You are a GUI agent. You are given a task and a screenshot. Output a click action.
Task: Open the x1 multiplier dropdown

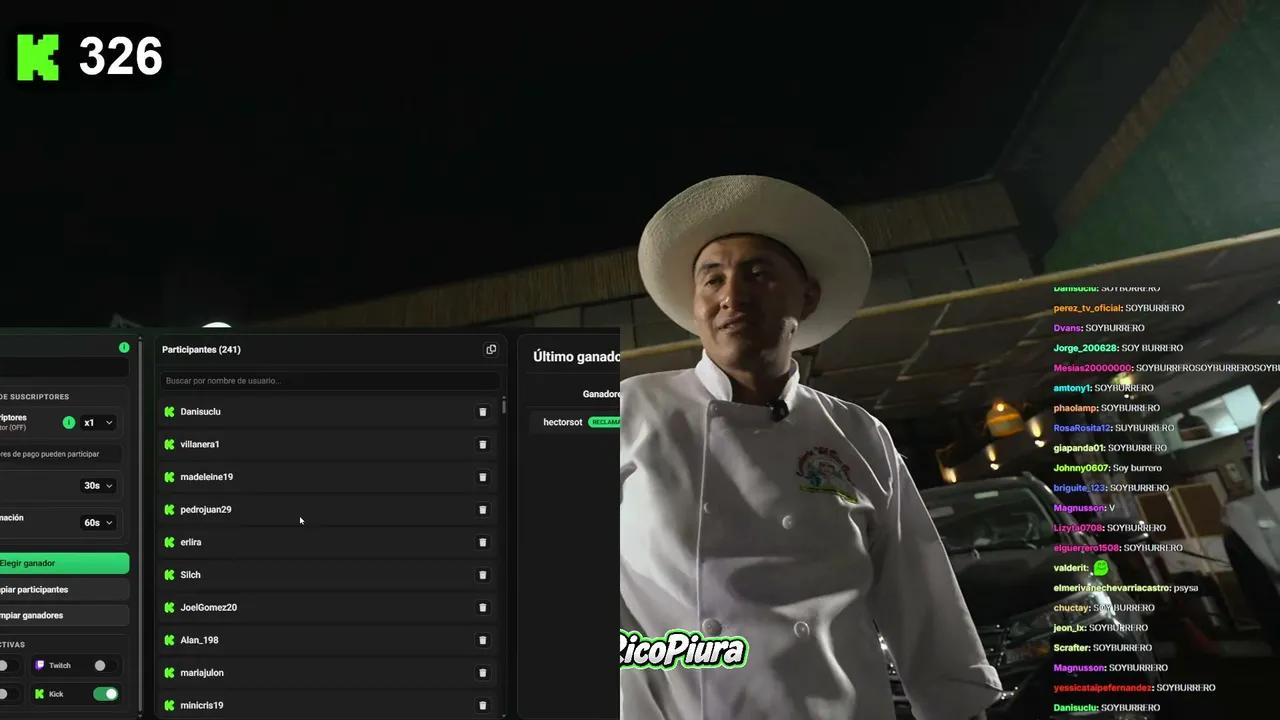pyautogui.click(x=98, y=423)
